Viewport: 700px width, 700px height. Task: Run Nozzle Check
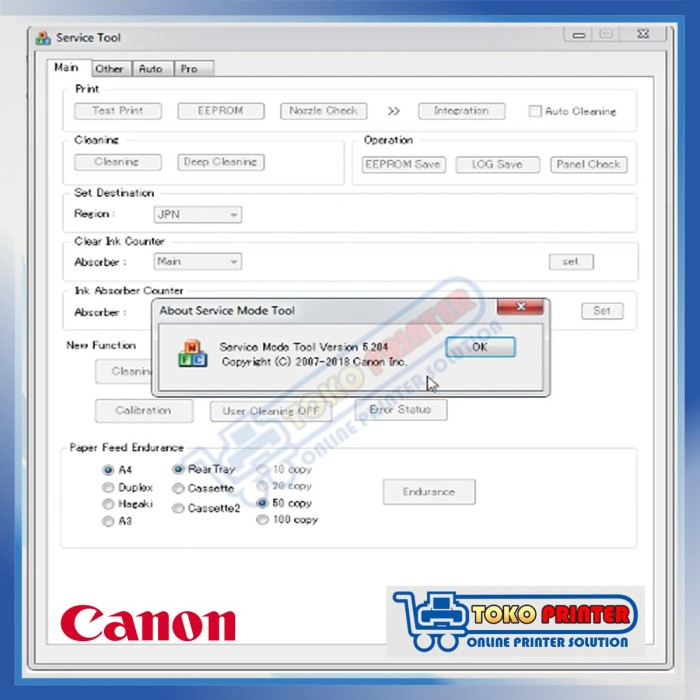324,111
